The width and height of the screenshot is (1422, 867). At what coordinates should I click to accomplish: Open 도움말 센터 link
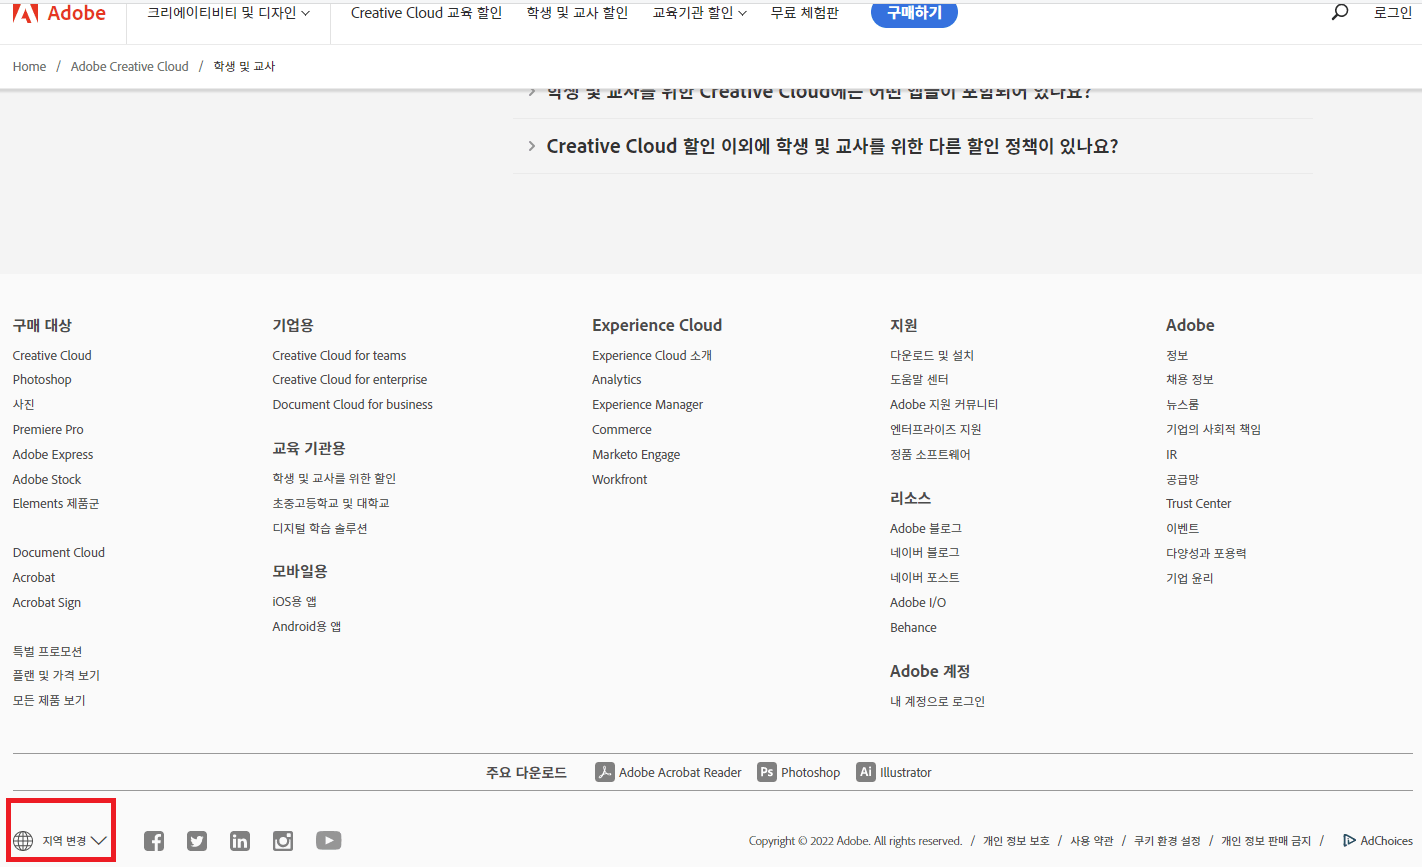click(919, 380)
